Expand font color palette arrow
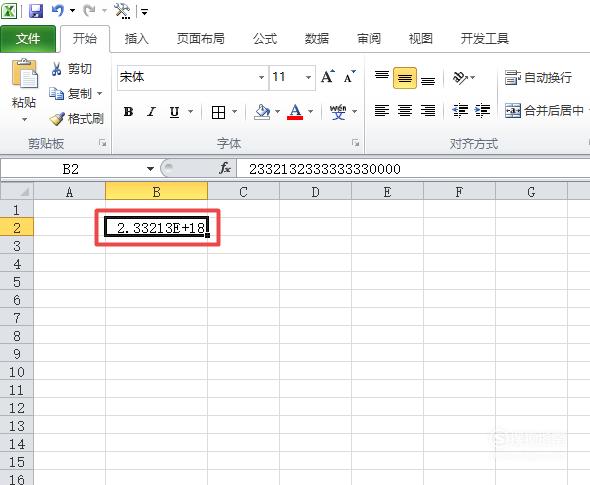 311,111
